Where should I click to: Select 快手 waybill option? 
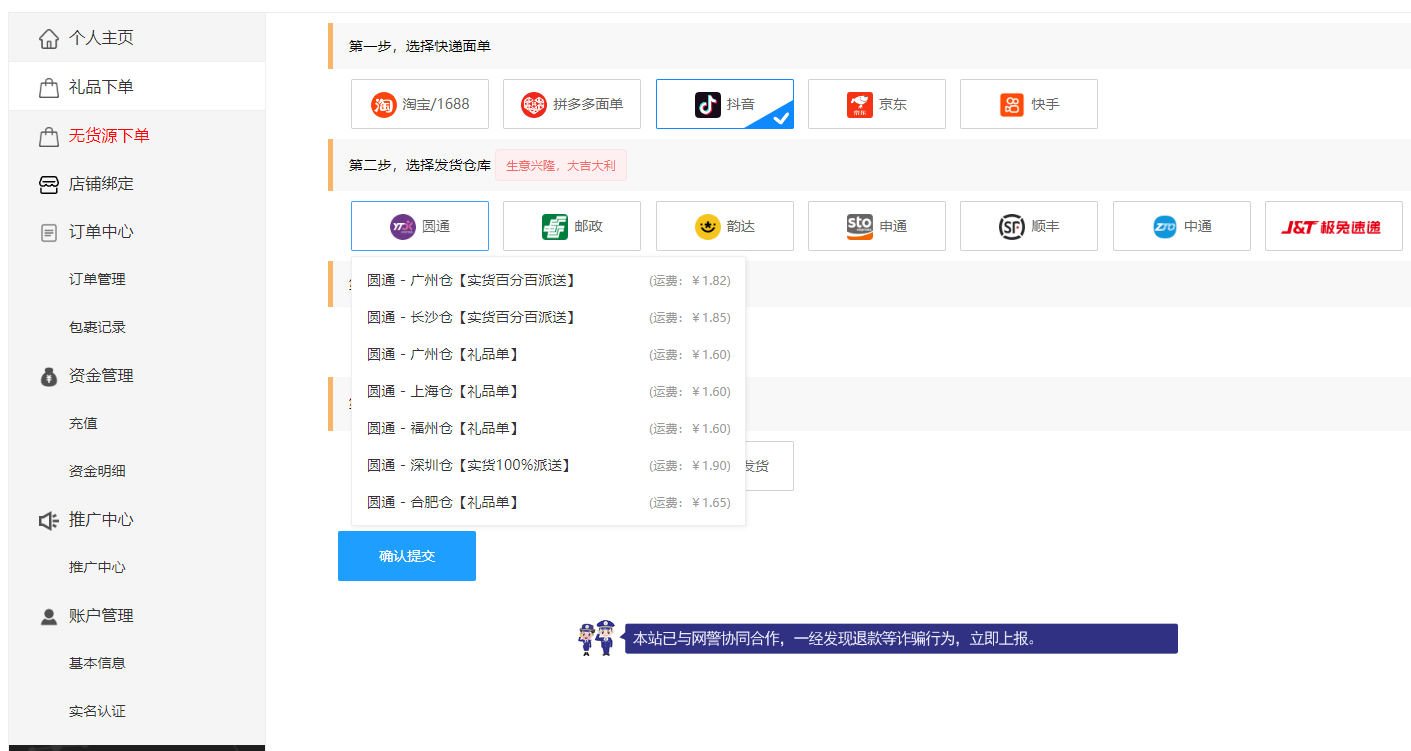[1029, 104]
